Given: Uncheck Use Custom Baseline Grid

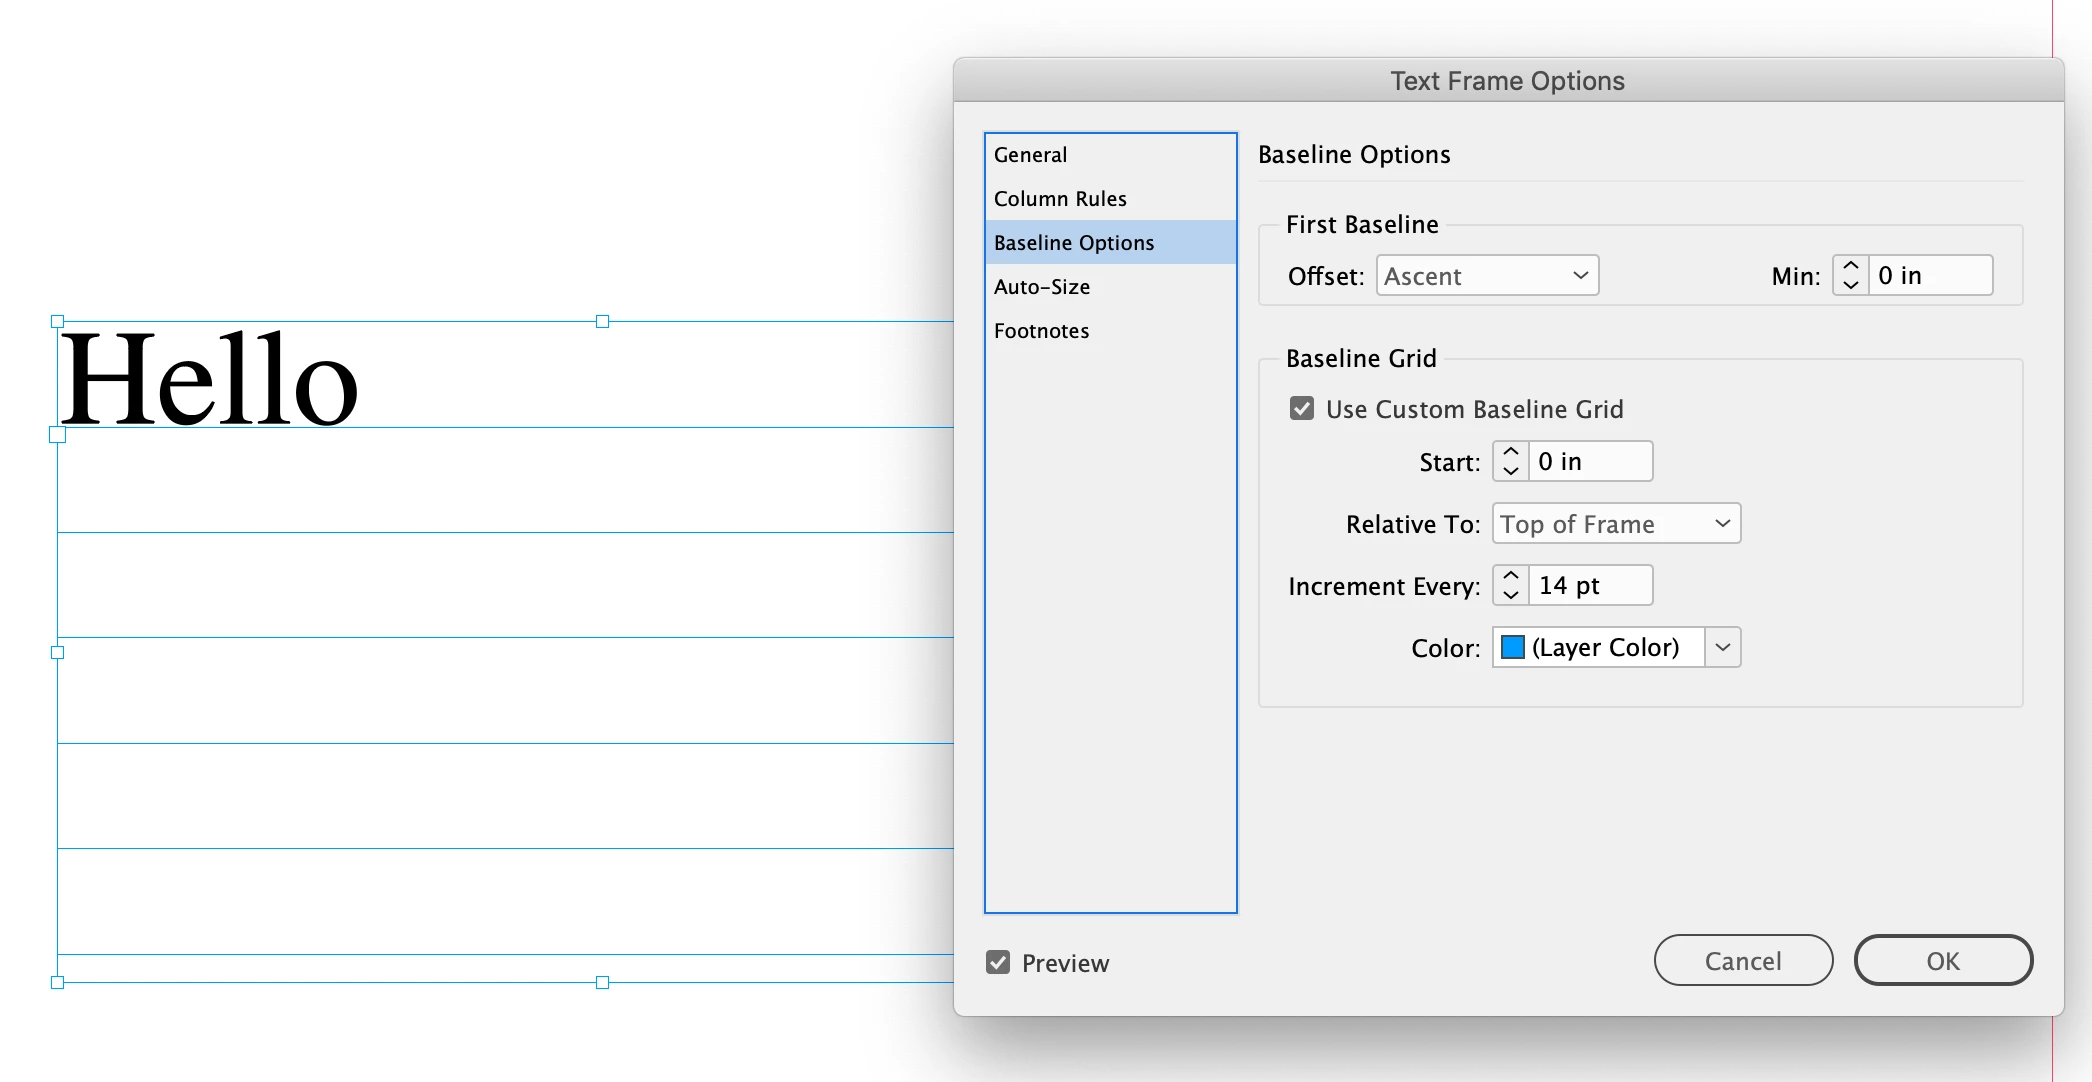Looking at the screenshot, I should pyautogui.click(x=1301, y=408).
